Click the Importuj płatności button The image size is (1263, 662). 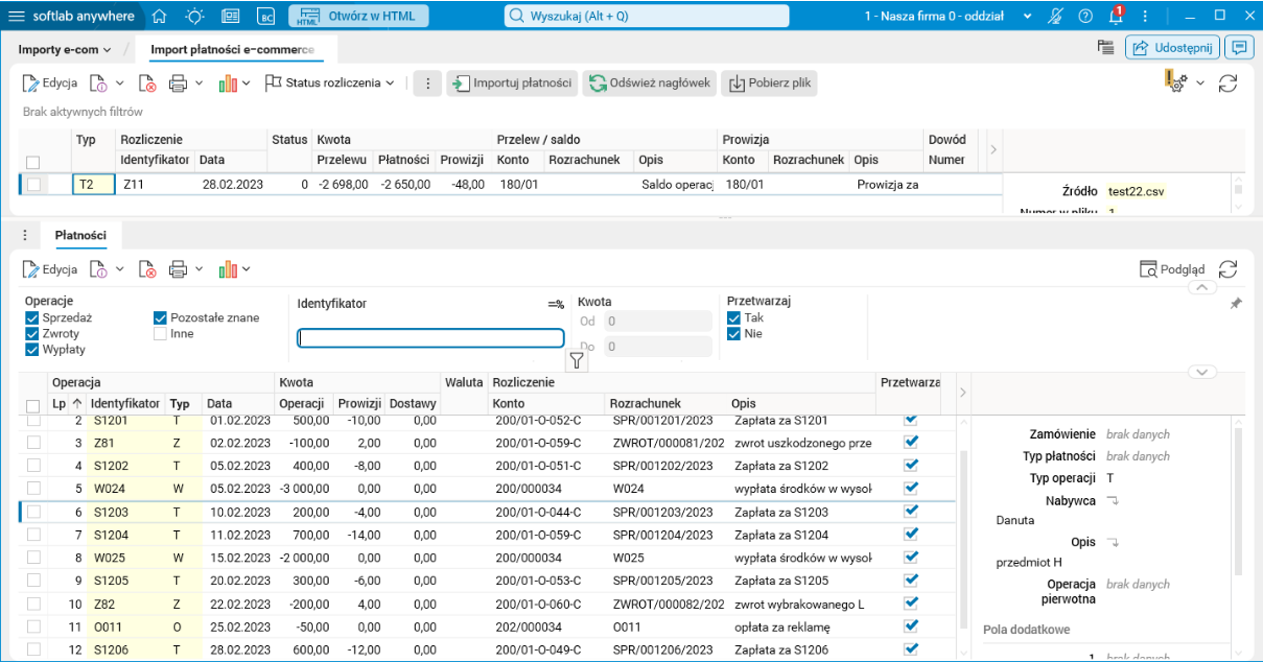[x=511, y=83]
